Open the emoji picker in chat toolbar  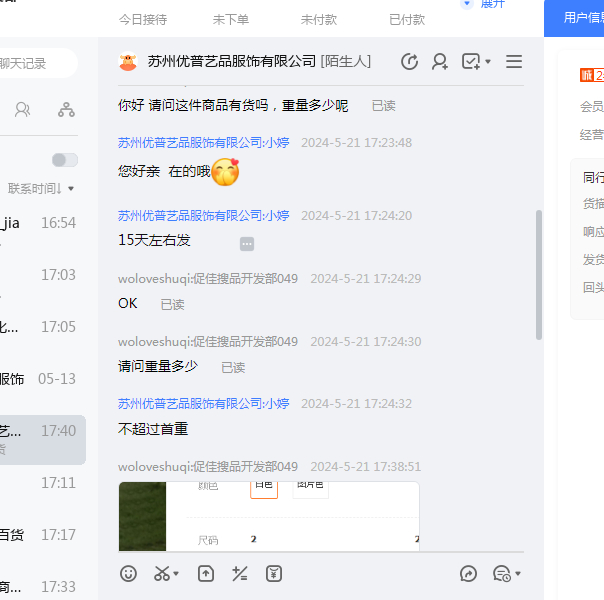point(128,573)
